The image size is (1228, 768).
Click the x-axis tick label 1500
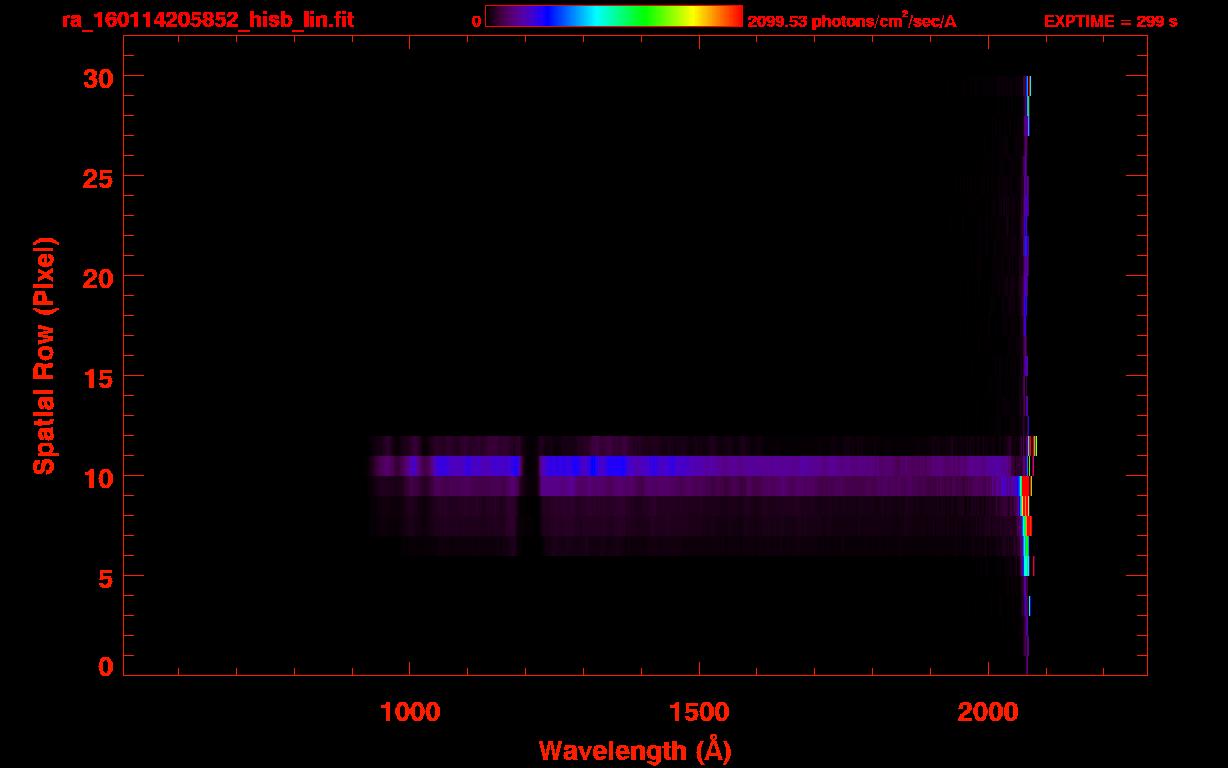point(699,712)
